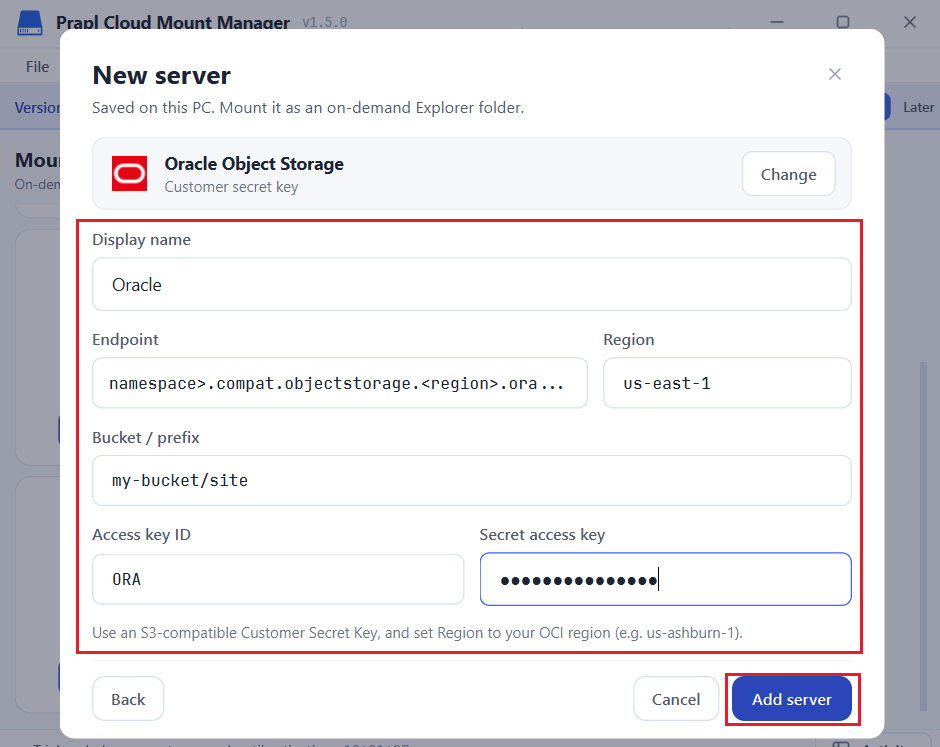The width and height of the screenshot is (940, 747).
Task: Click the "Oracle Object Storage" heading text
Action: click(x=254, y=164)
